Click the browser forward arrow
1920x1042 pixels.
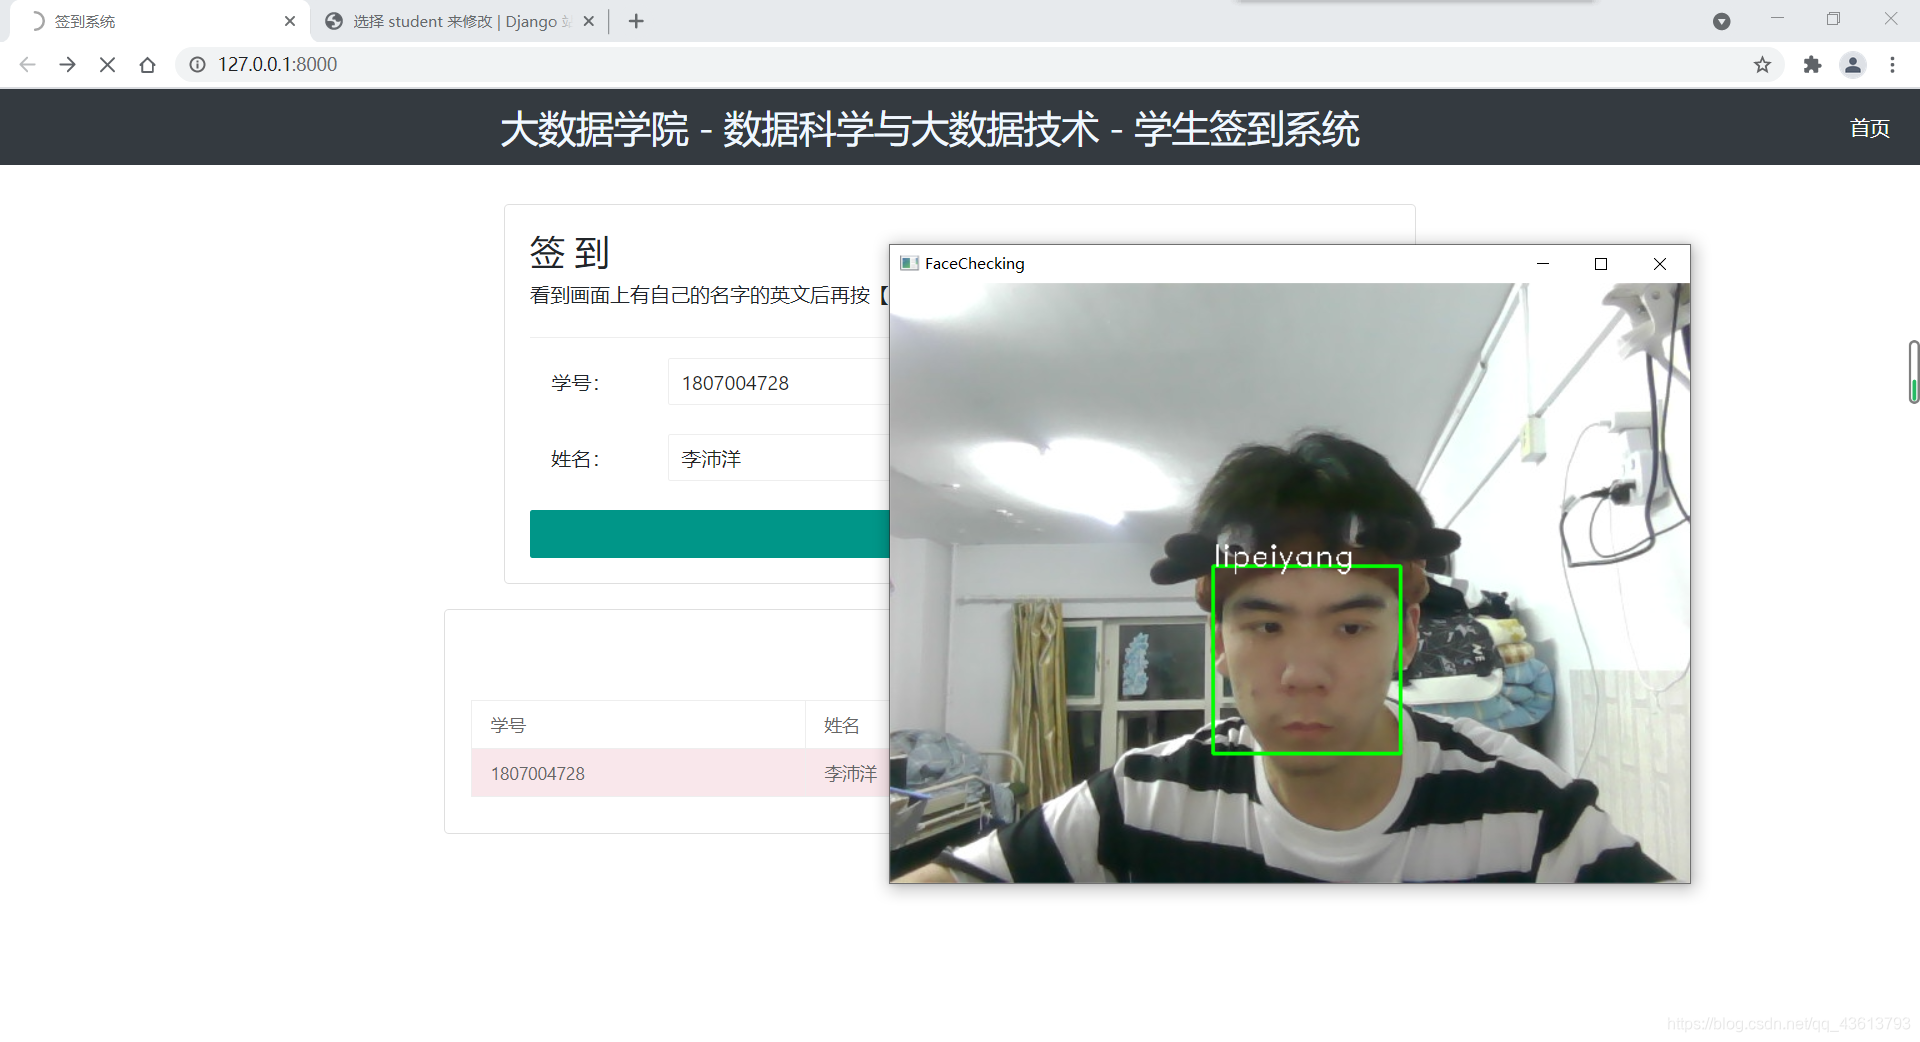point(67,64)
